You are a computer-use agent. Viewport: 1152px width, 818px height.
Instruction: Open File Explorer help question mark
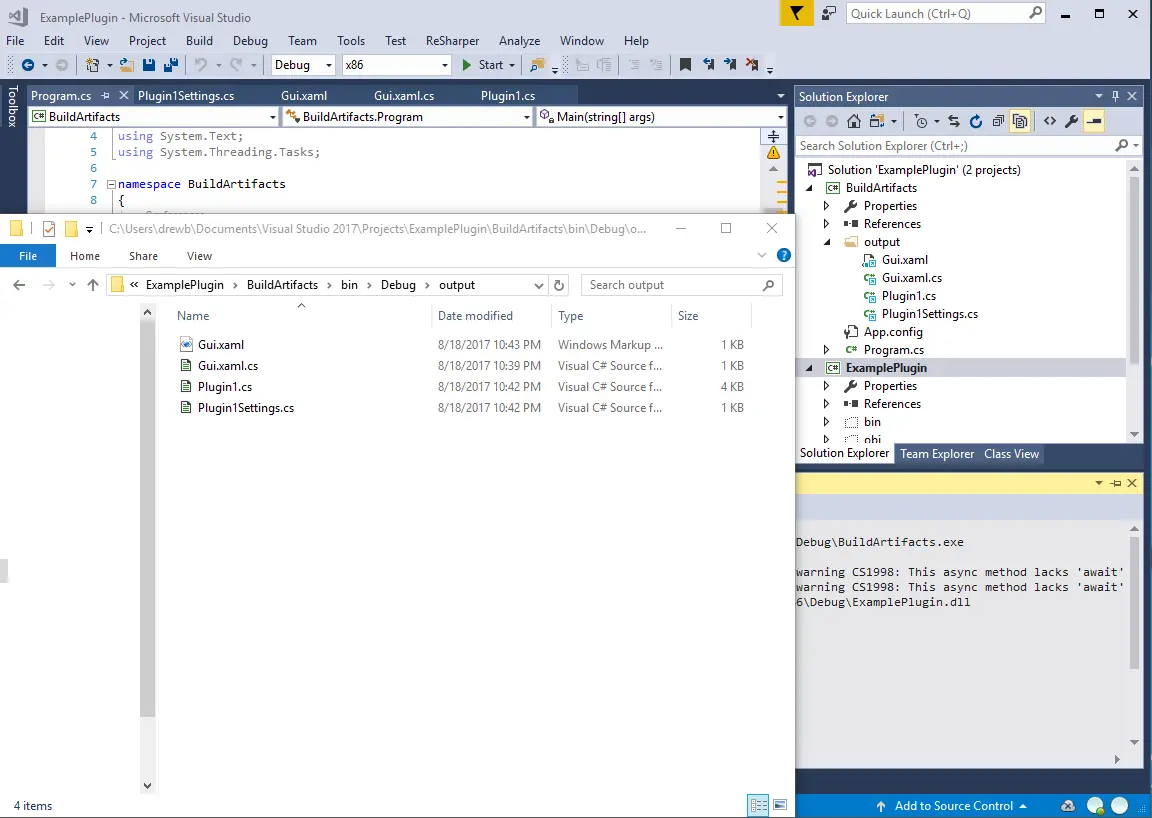[x=784, y=255]
